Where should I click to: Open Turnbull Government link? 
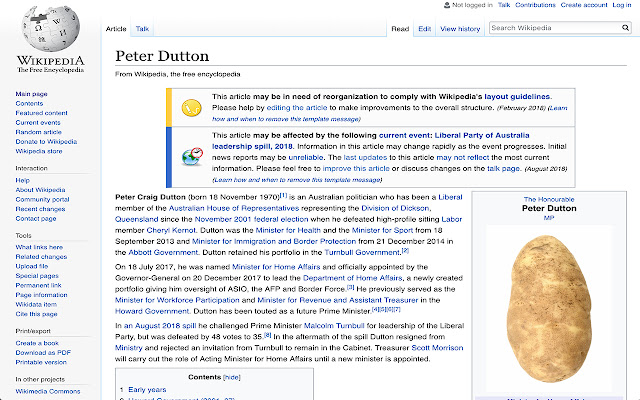362,252
